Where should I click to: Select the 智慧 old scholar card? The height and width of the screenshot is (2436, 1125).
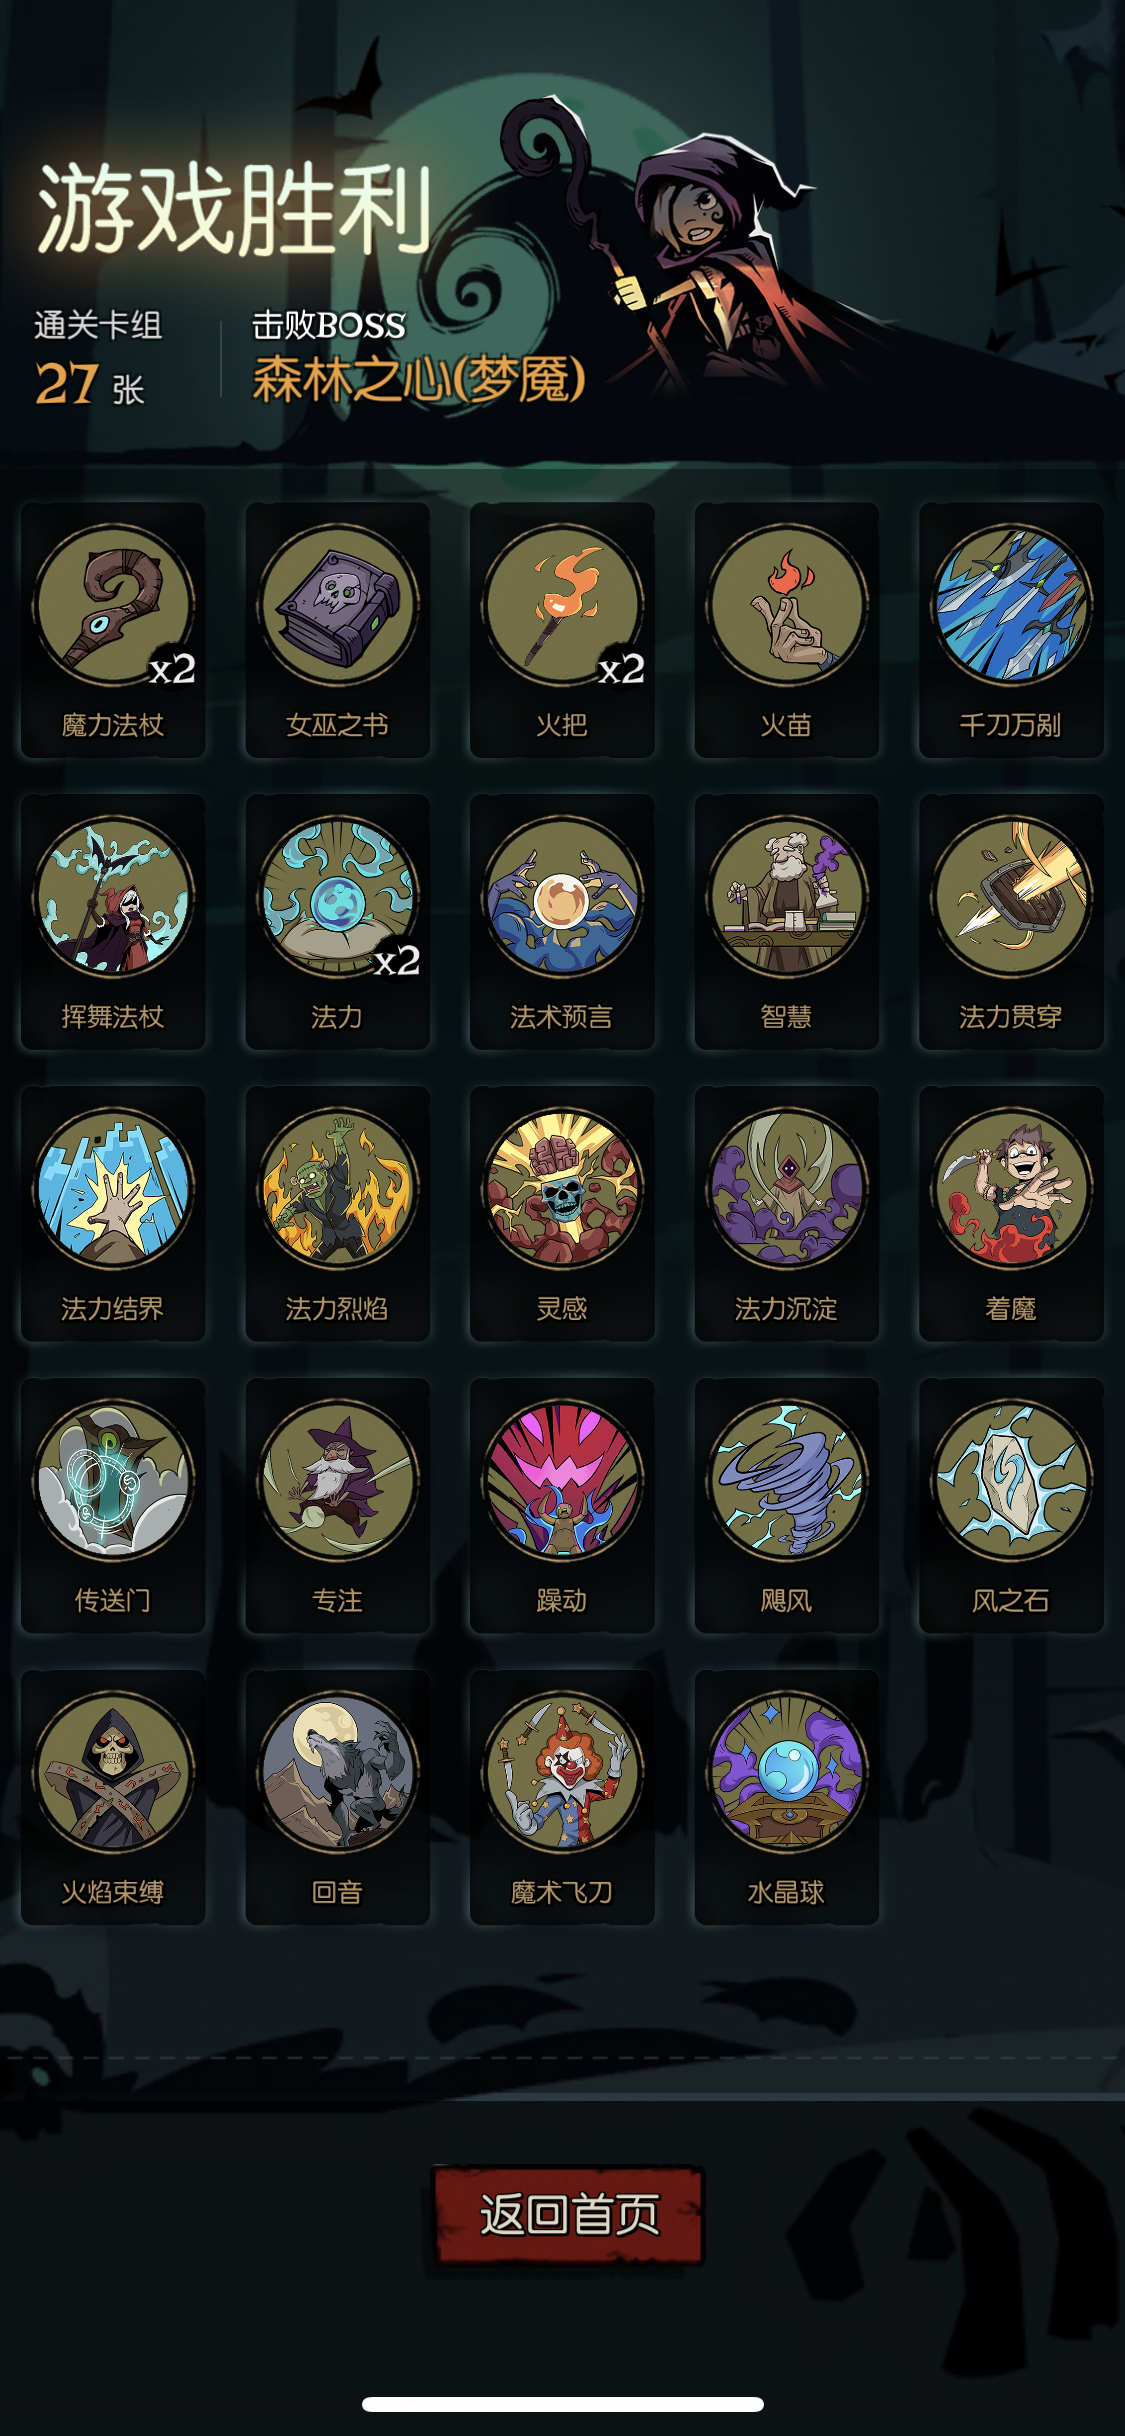[x=786, y=922]
